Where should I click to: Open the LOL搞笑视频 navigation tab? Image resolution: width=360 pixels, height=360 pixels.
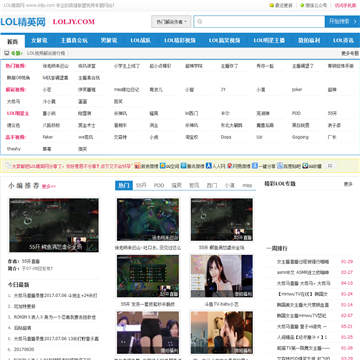coord(225,41)
